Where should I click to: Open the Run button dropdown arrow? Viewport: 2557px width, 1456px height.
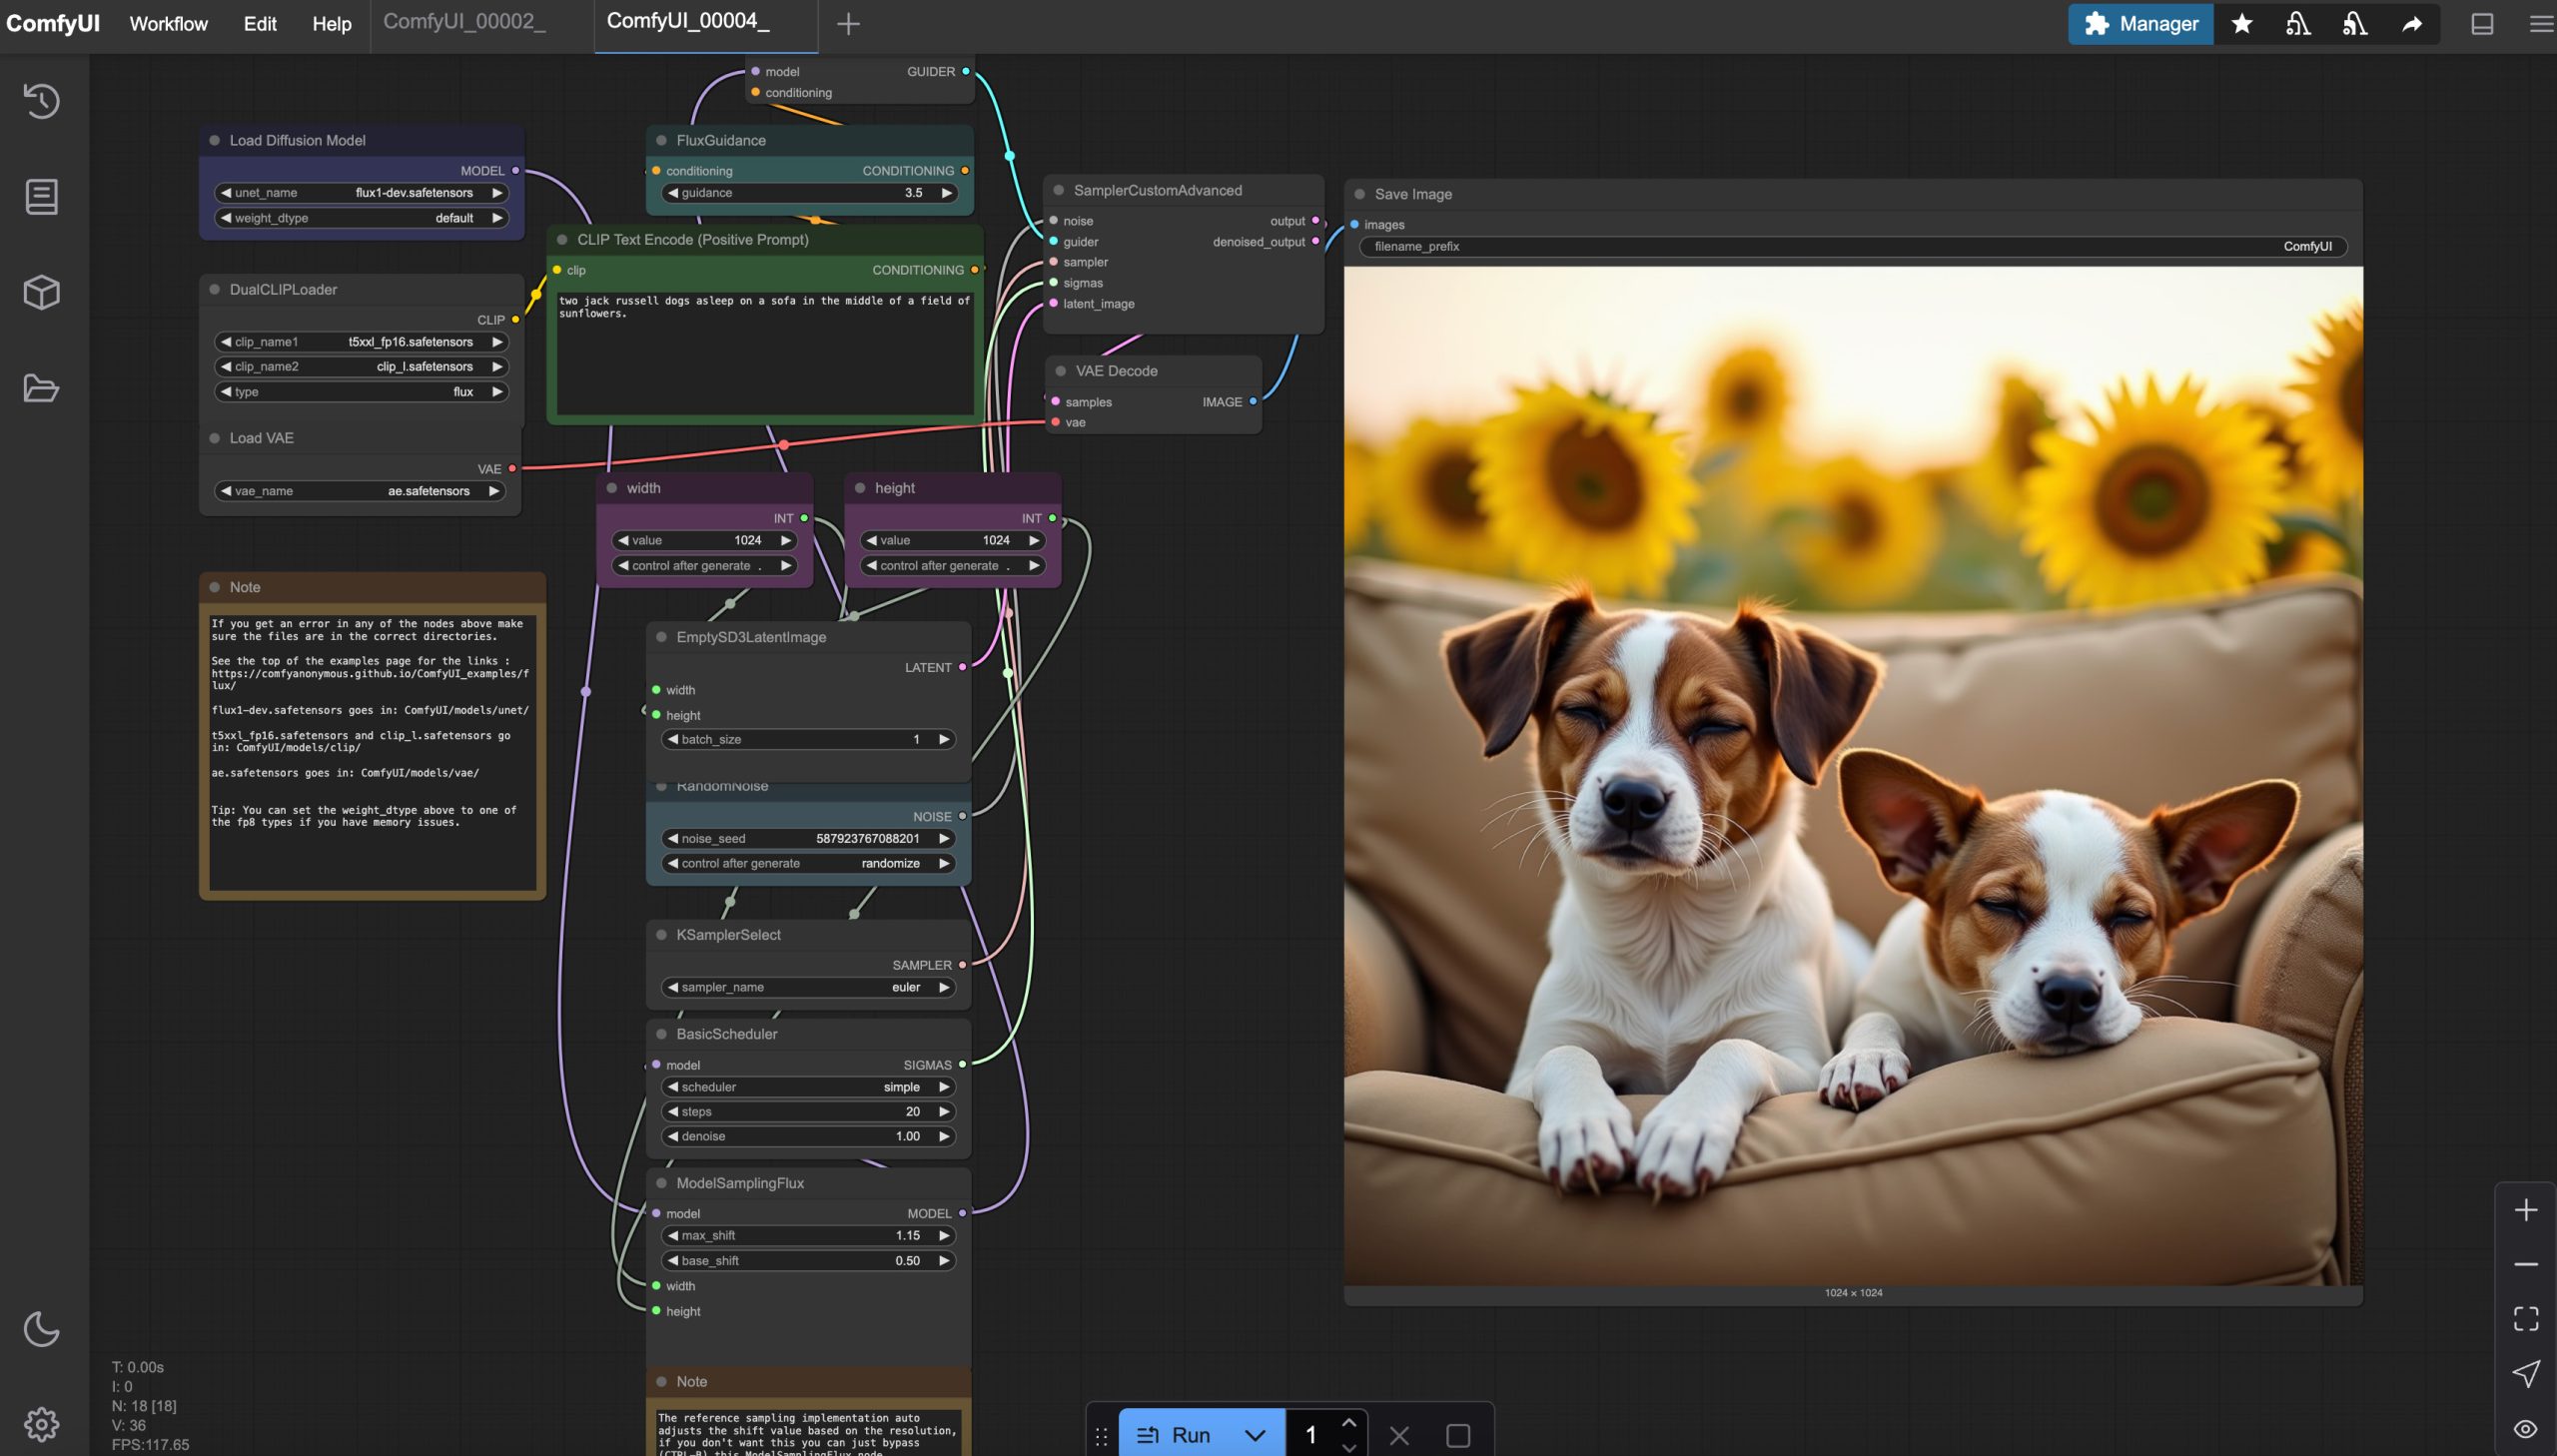(1254, 1435)
